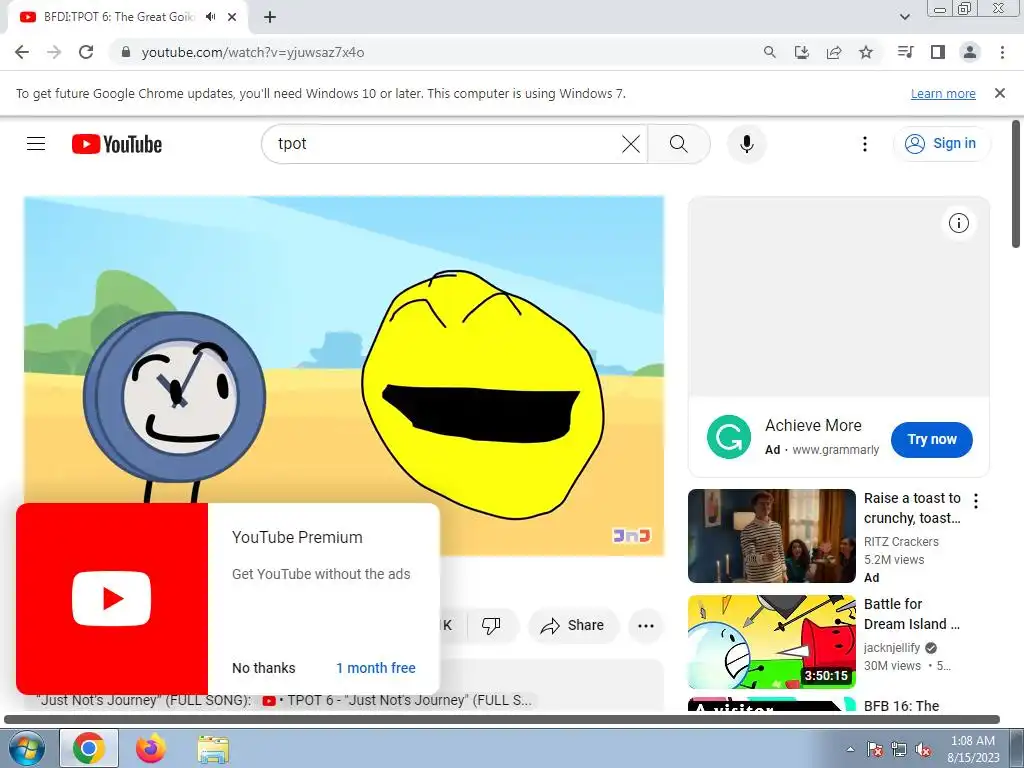Start voice search with the microphone
The image size is (1024, 768).
point(746,144)
